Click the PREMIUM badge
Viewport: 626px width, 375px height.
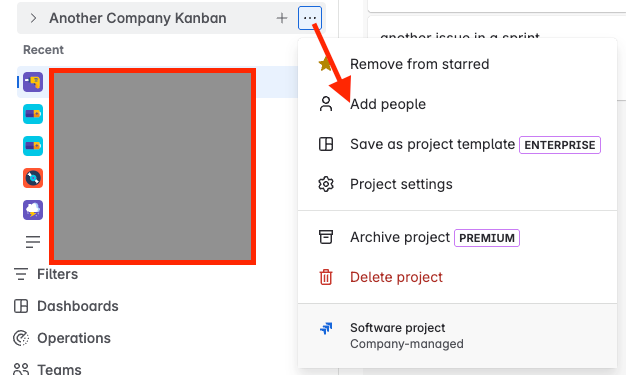(487, 238)
